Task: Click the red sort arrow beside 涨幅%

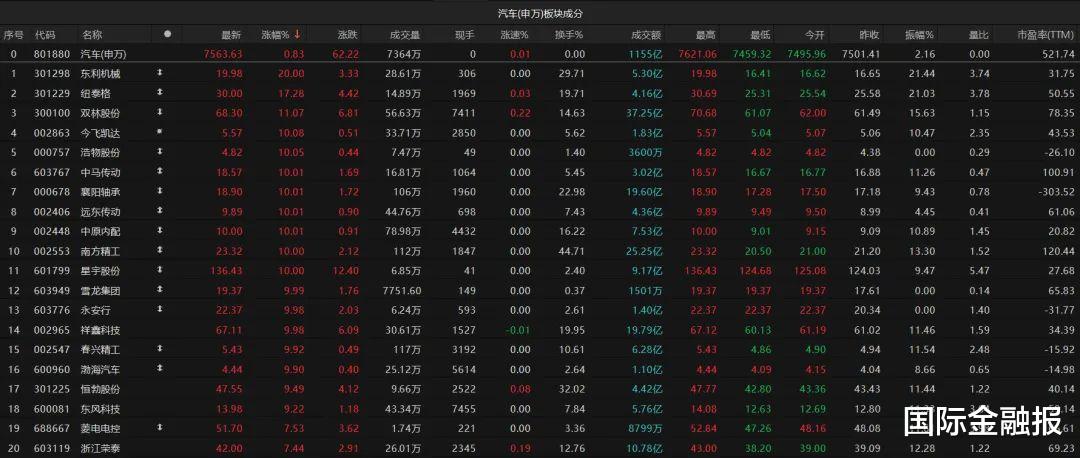Action: 297,34
